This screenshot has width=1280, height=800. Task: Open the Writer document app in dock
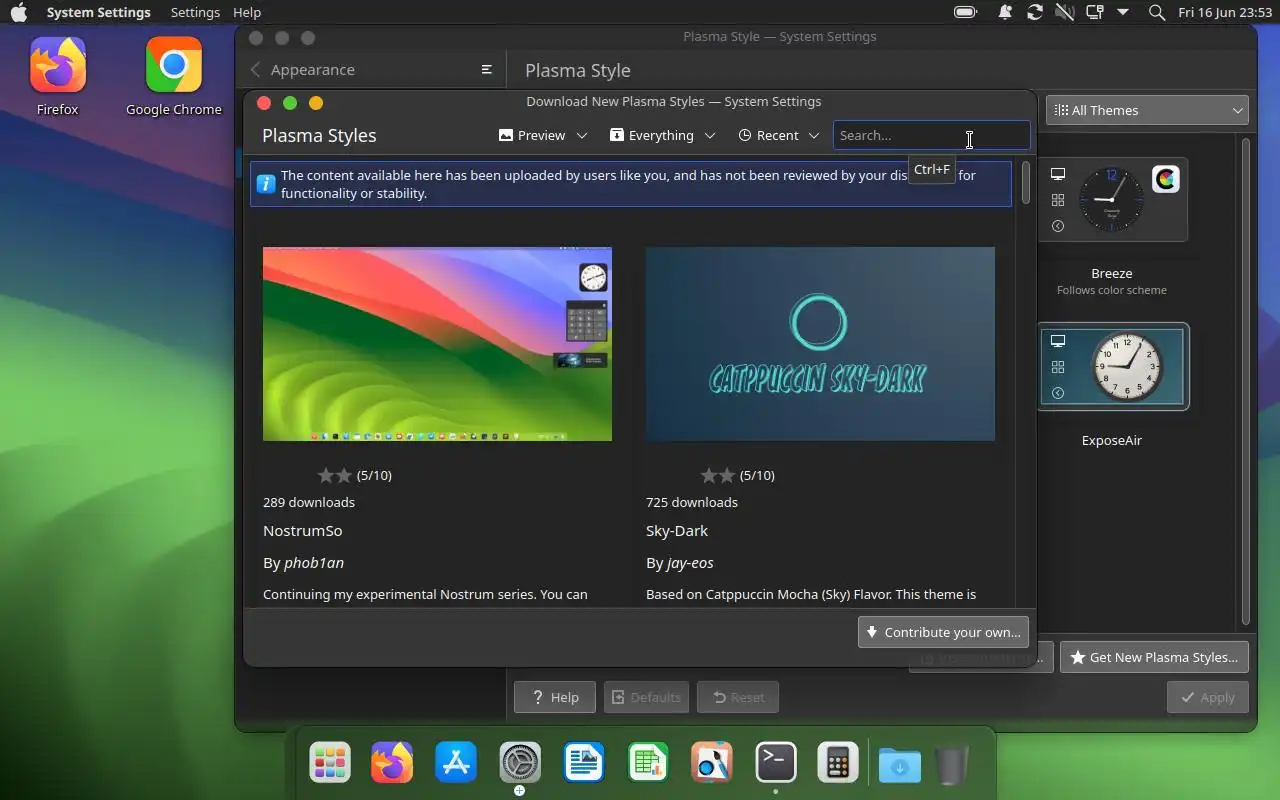[584, 764]
